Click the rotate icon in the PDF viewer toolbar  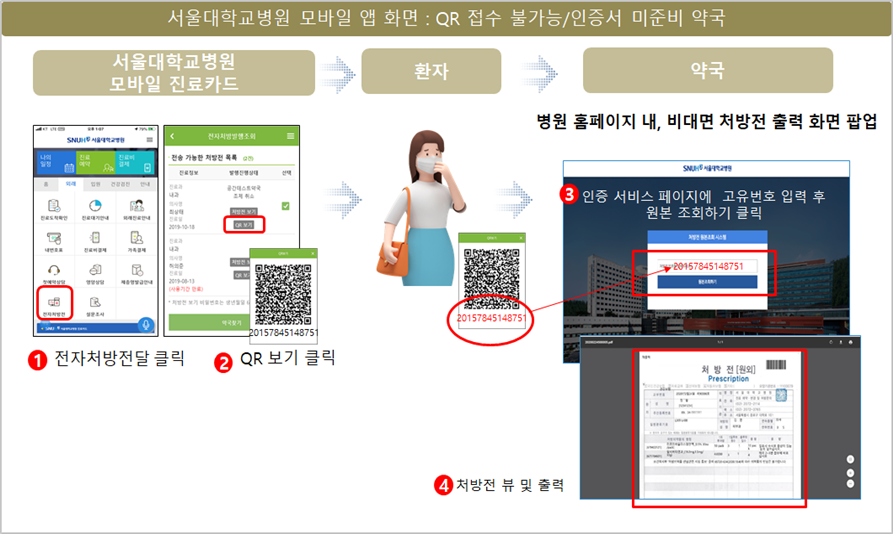[x=831, y=342]
